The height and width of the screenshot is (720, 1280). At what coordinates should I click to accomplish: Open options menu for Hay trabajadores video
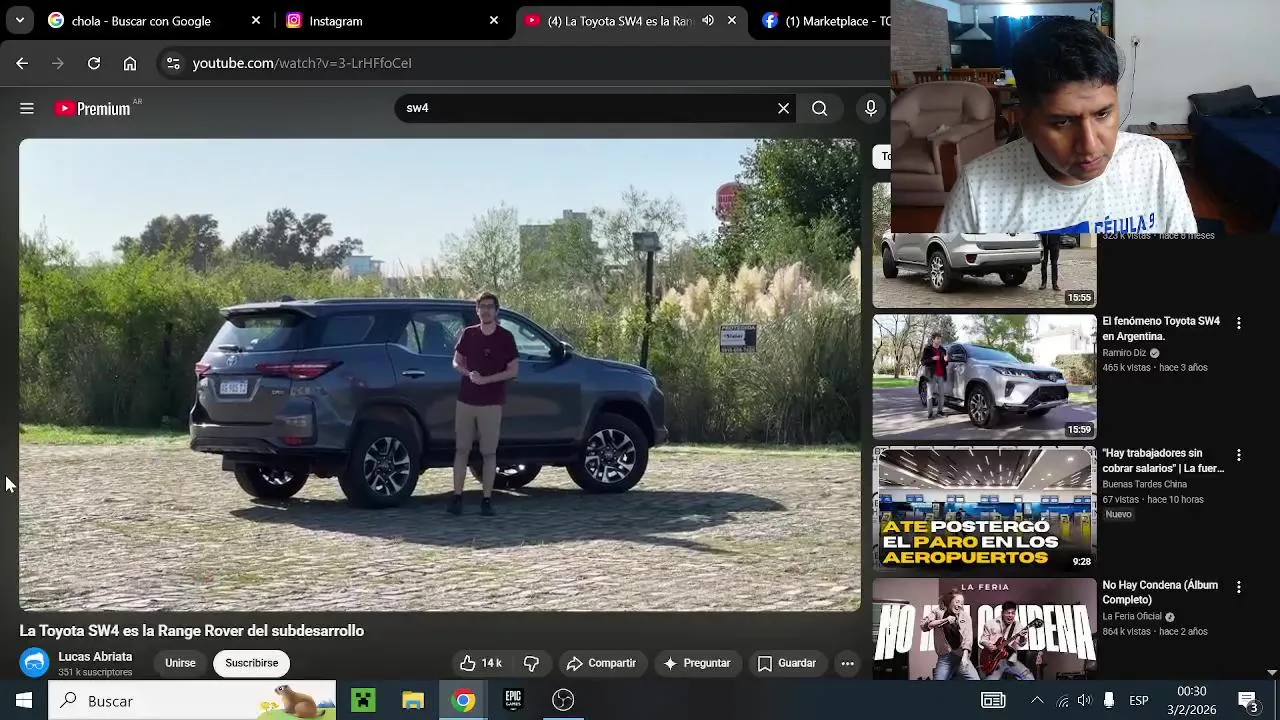tap(1239, 455)
